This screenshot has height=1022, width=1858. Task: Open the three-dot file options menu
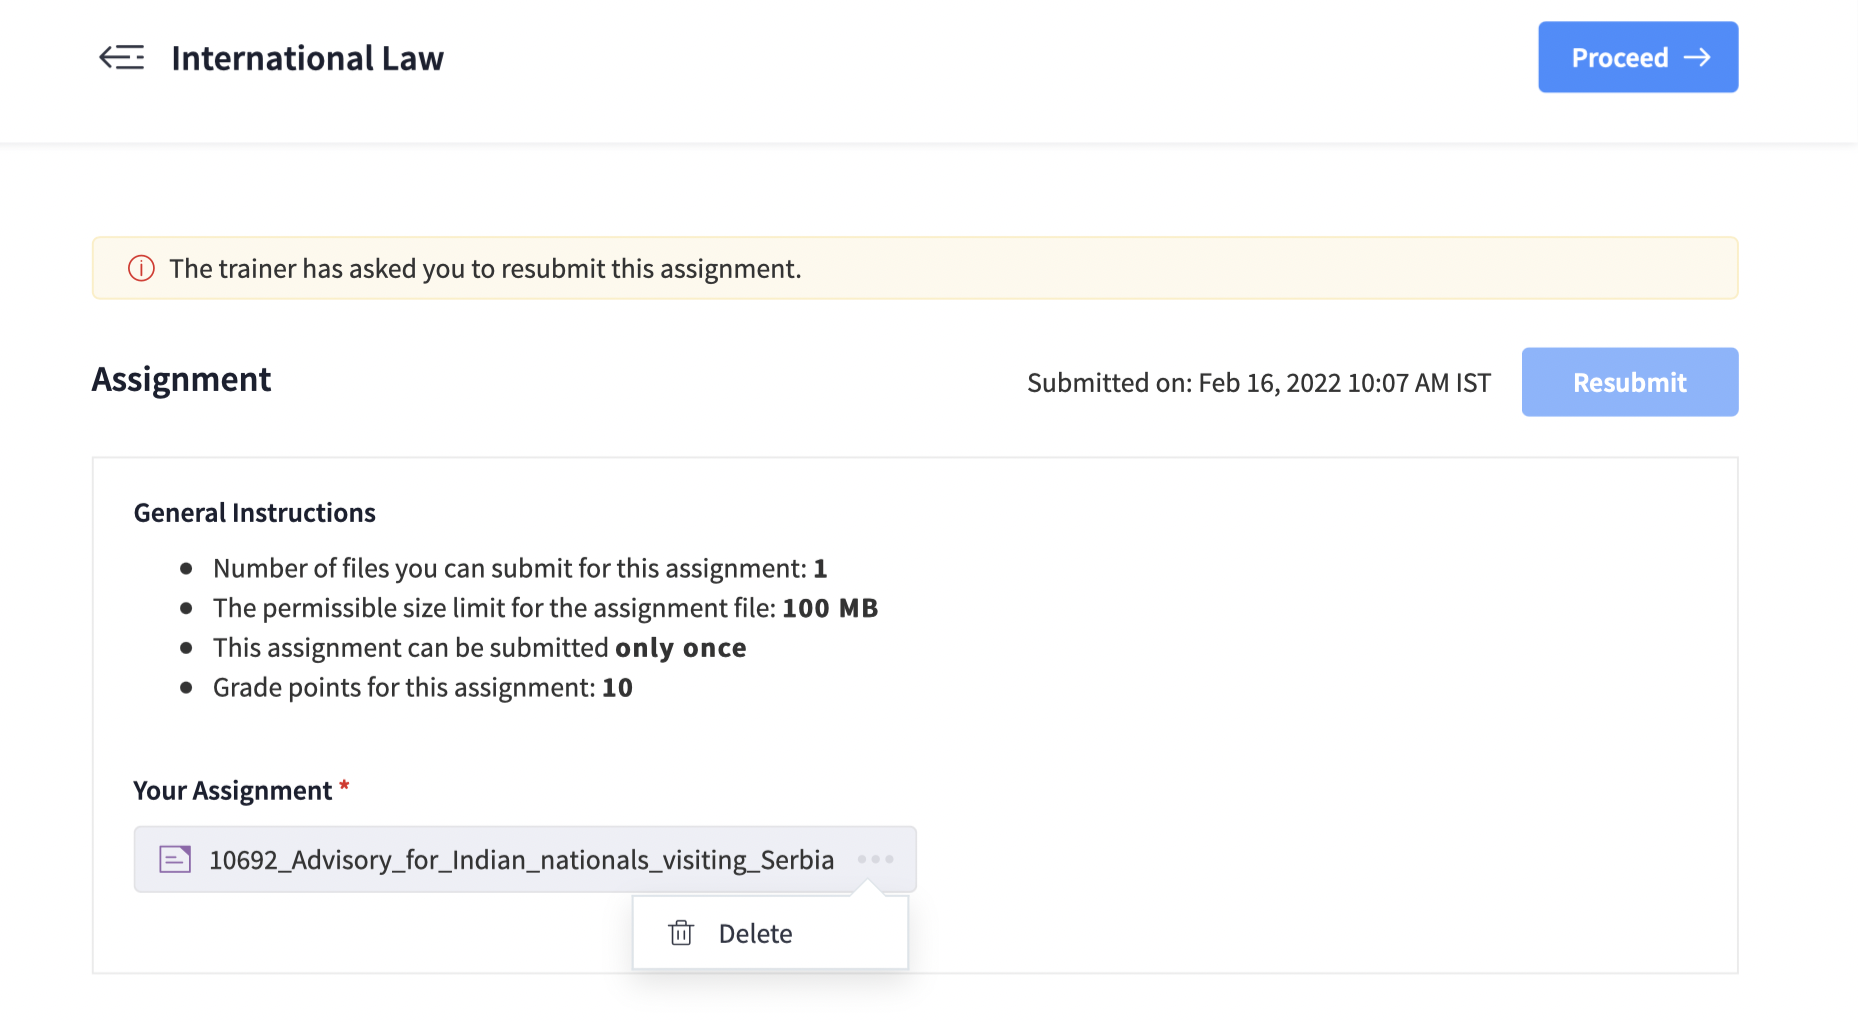[875, 859]
